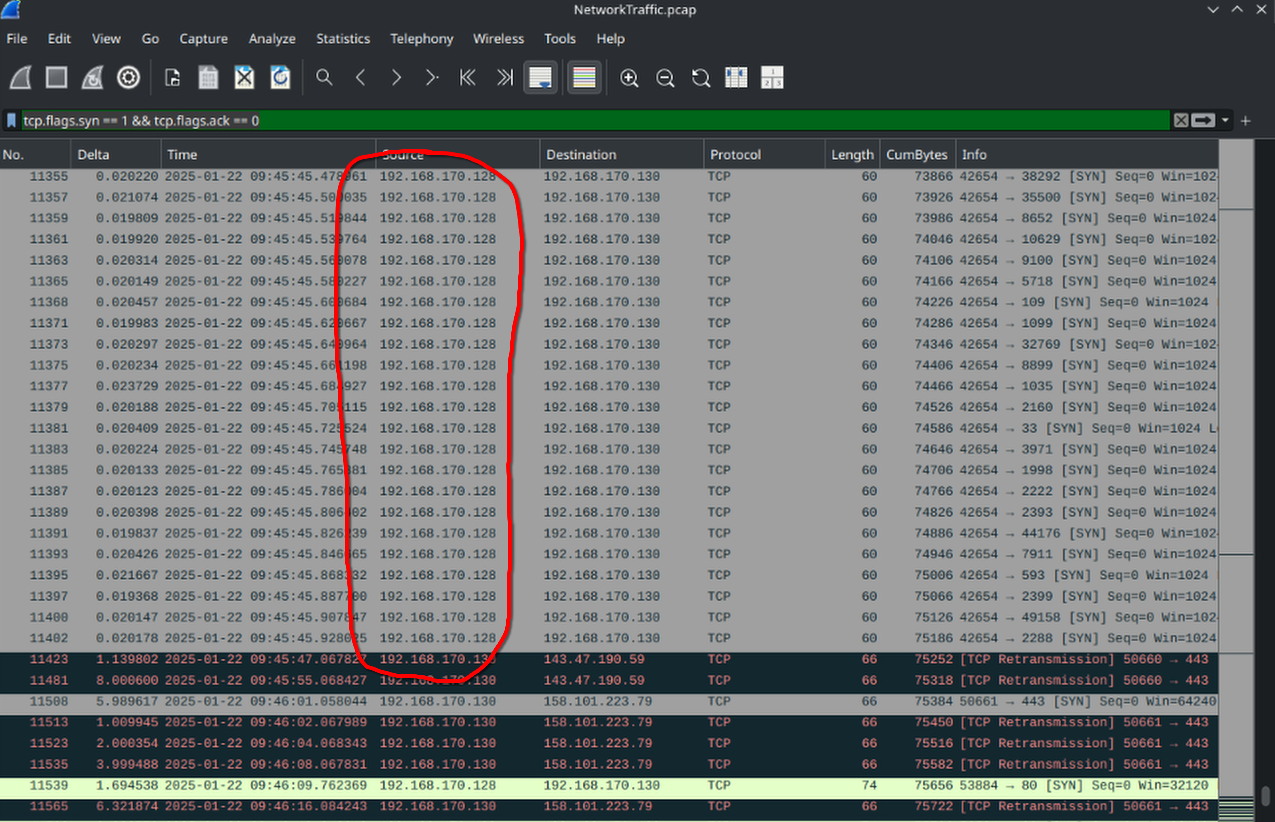Sort packets by the Protocol column header
1275x822 pixels.
pos(735,155)
